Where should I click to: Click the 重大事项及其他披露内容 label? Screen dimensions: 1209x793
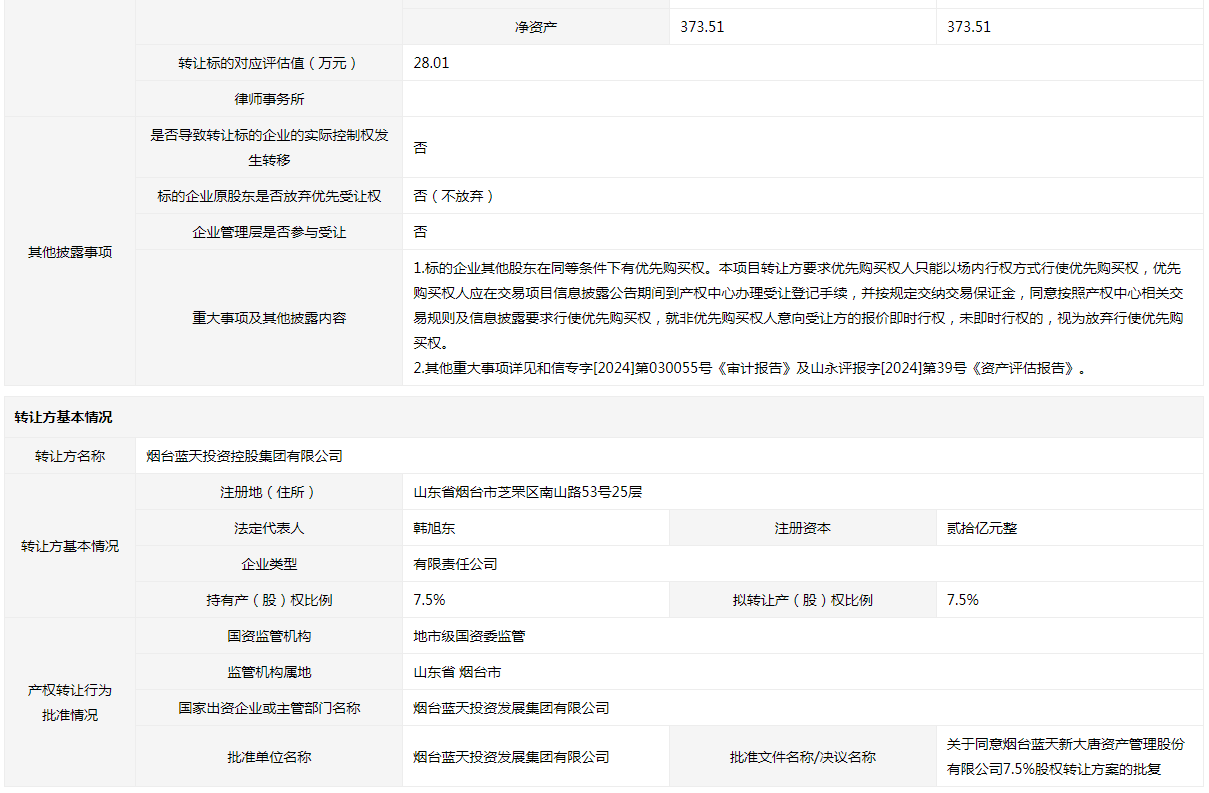269,318
